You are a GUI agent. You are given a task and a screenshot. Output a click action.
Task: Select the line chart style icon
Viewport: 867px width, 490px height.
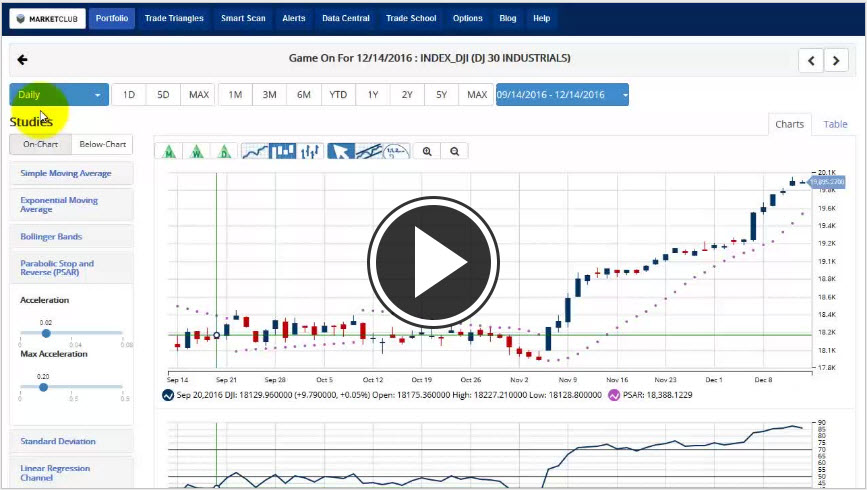(x=256, y=152)
